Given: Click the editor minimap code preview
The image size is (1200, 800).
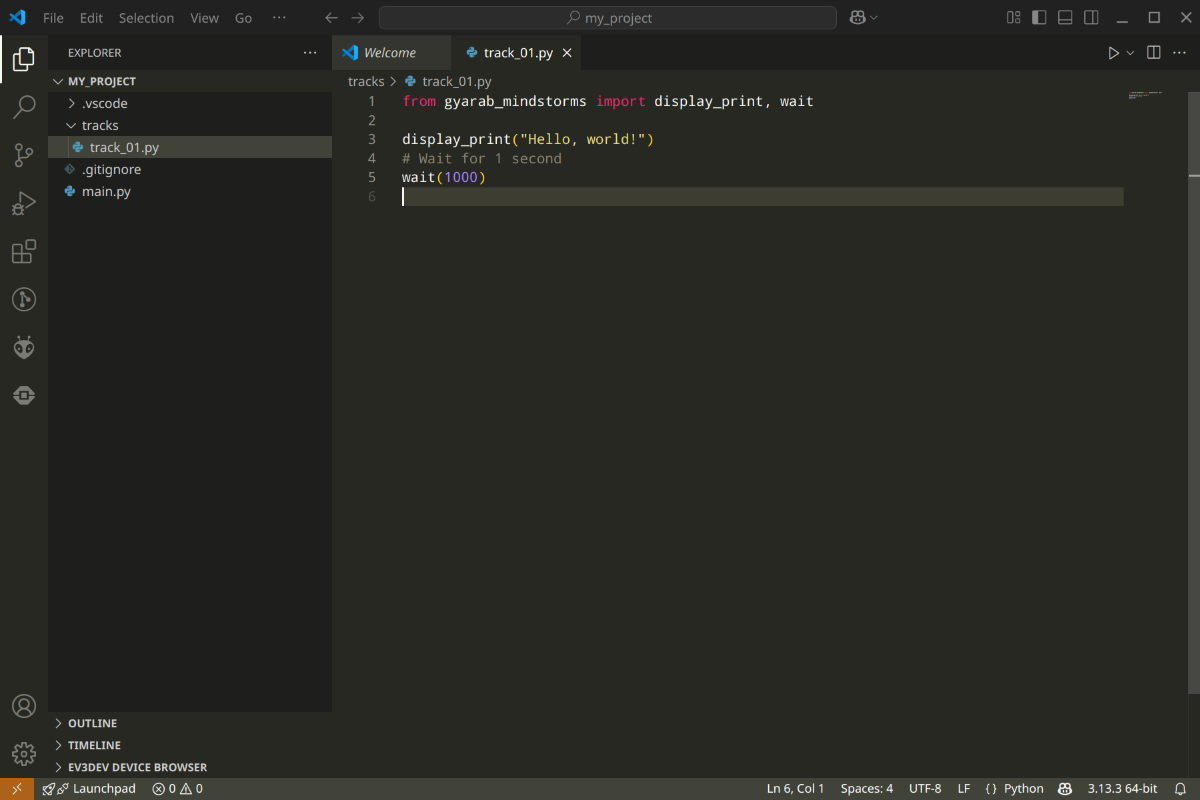Looking at the screenshot, I should (1144, 95).
